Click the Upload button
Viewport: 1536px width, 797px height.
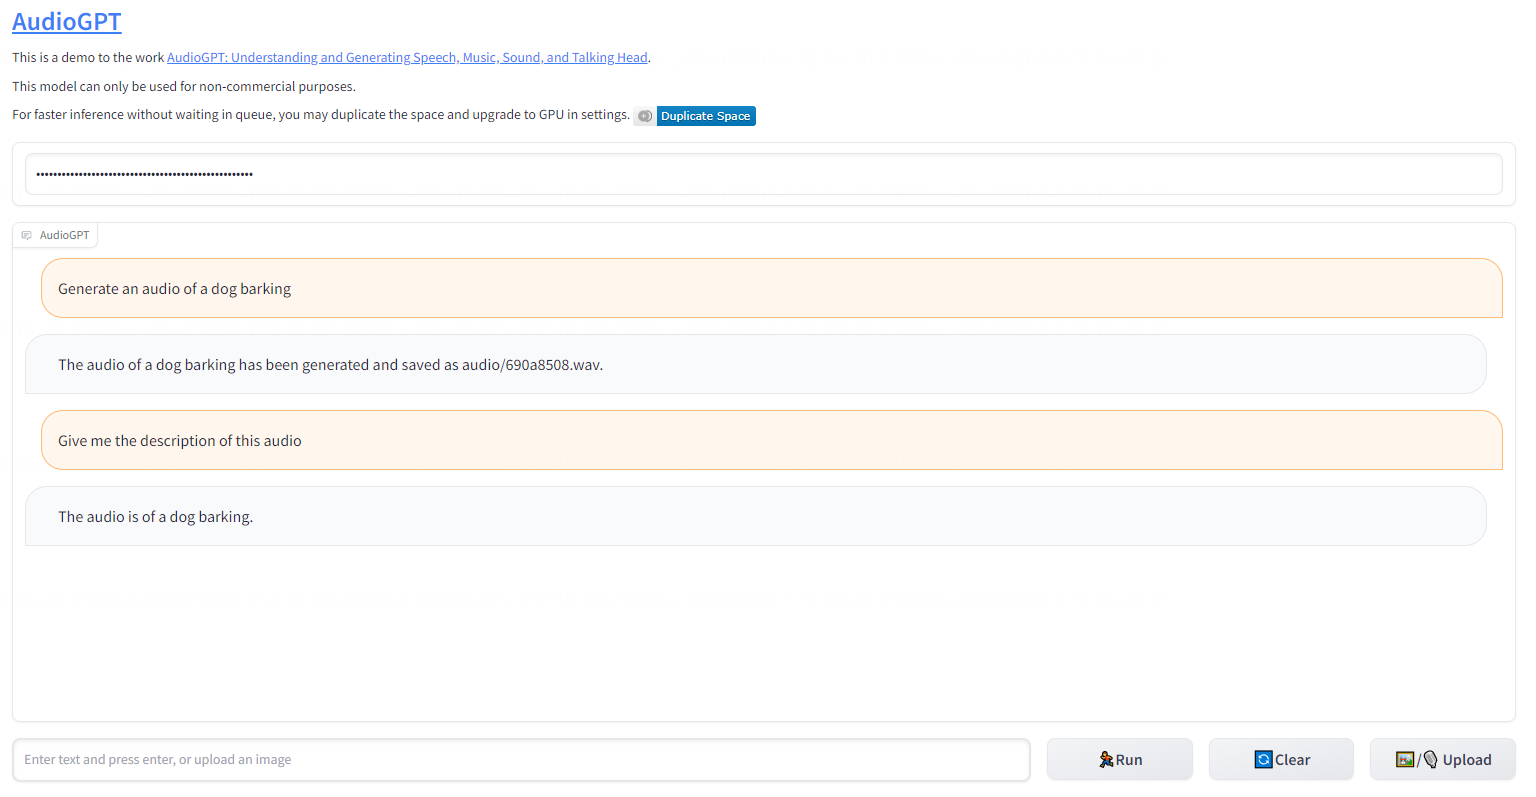pos(1443,760)
